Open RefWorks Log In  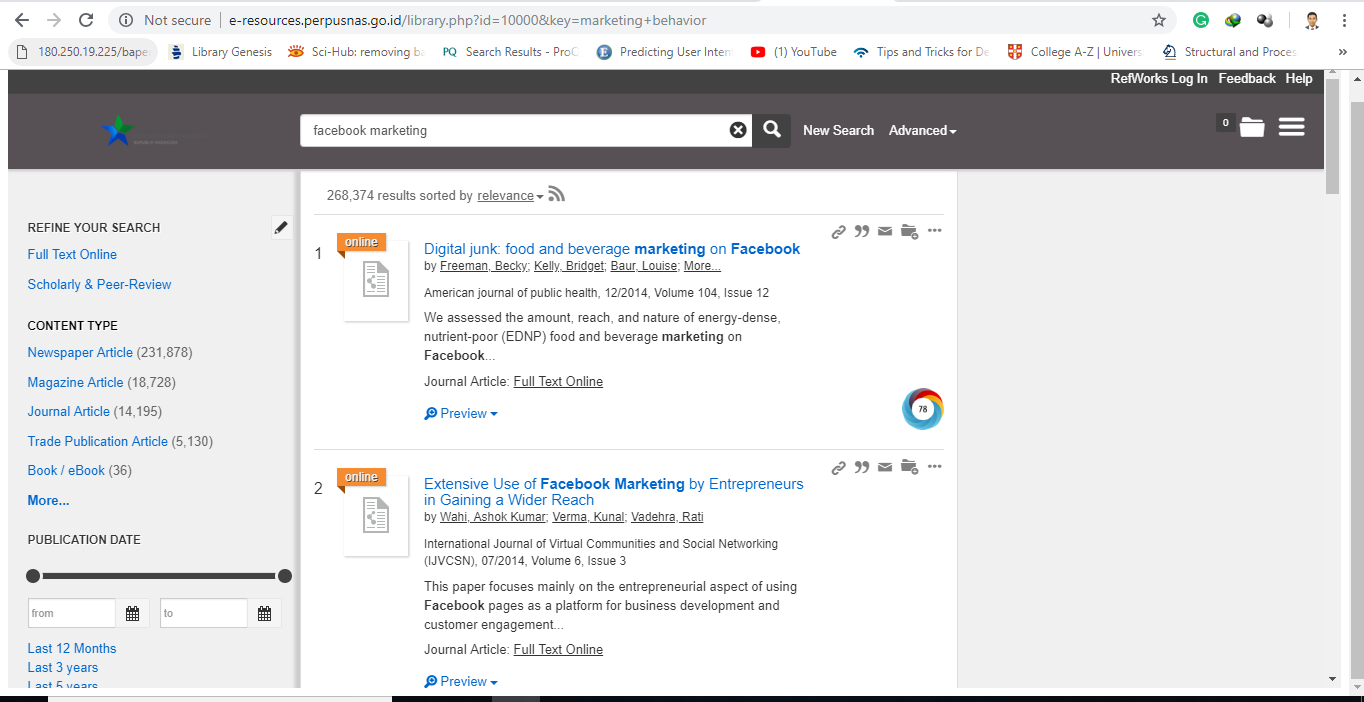tap(1159, 78)
